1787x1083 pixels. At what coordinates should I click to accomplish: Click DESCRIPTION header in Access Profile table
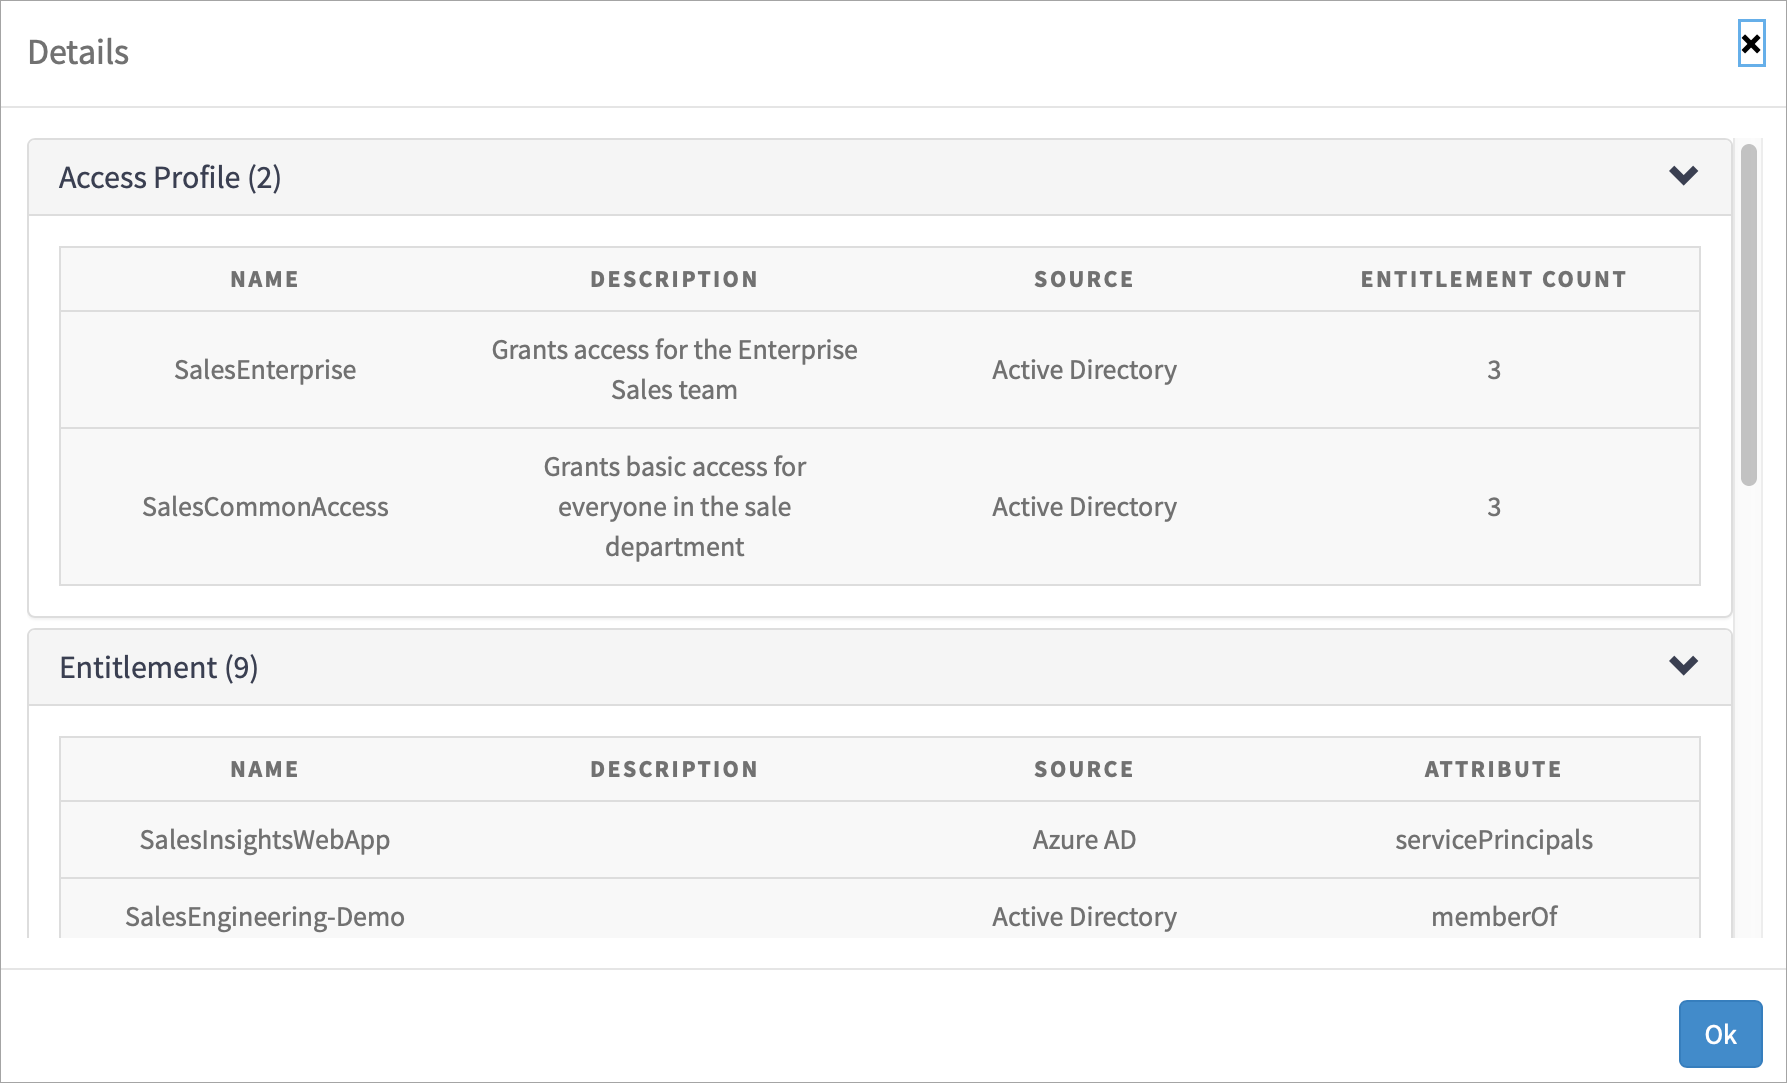pyautogui.click(x=674, y=280)
